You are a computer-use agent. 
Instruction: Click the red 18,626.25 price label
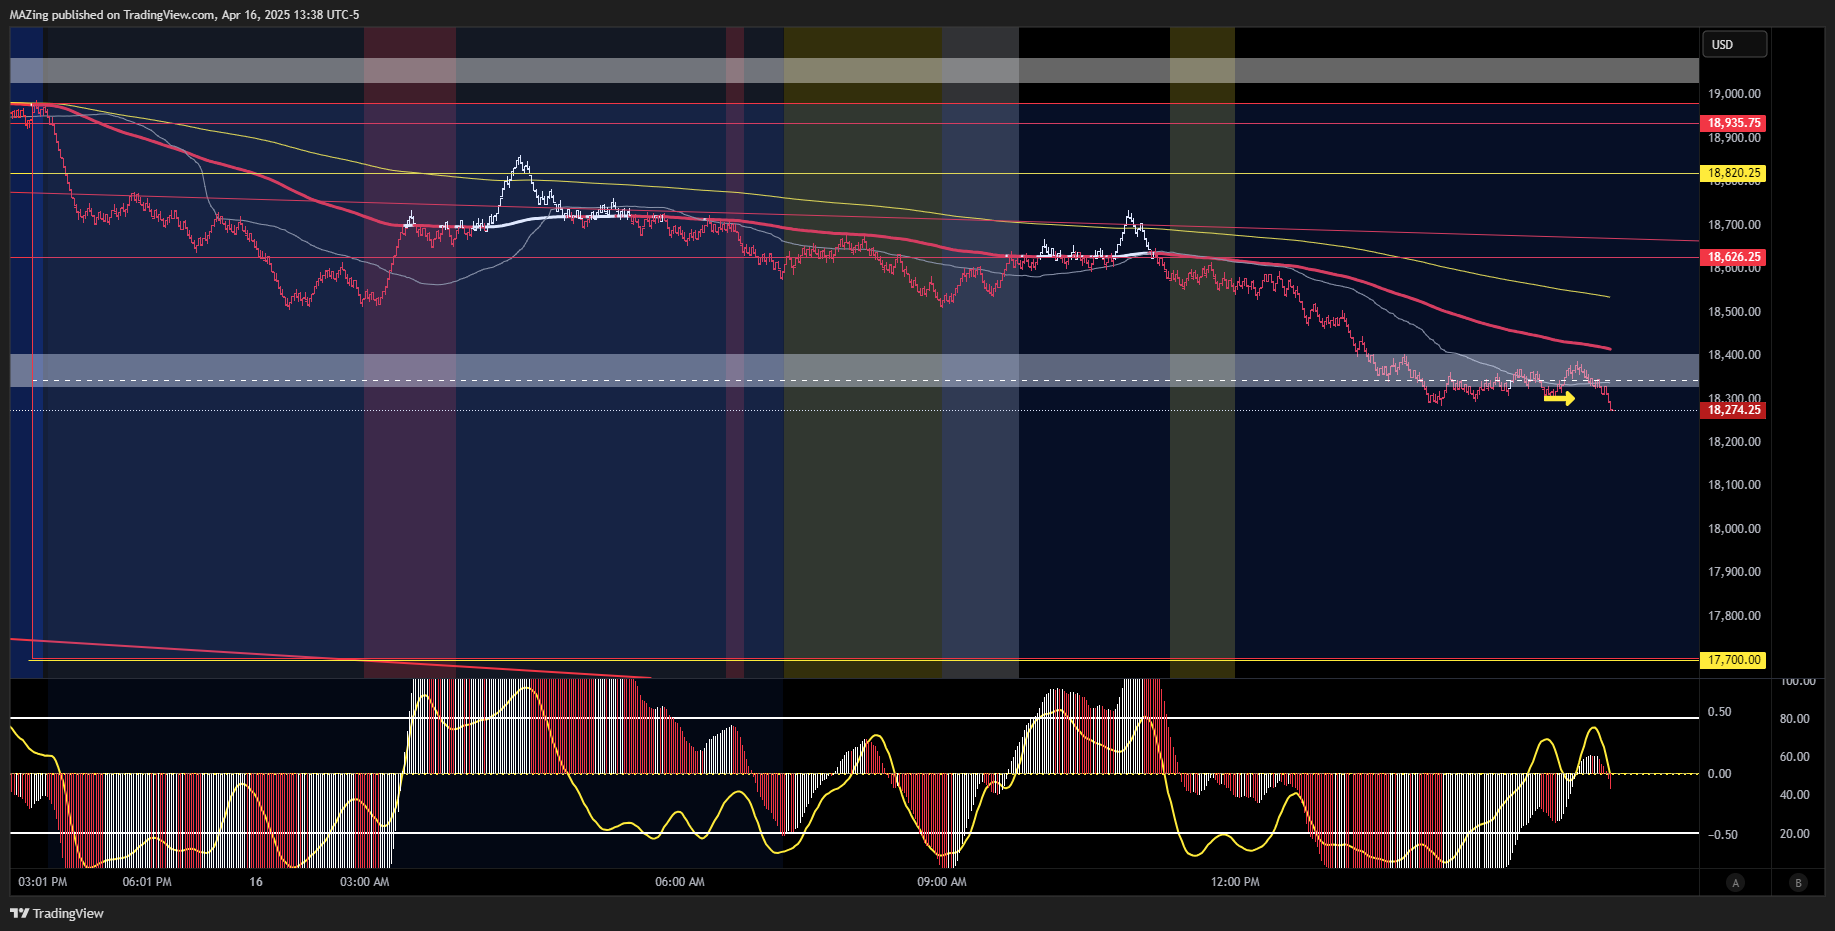pos(1733,257)
